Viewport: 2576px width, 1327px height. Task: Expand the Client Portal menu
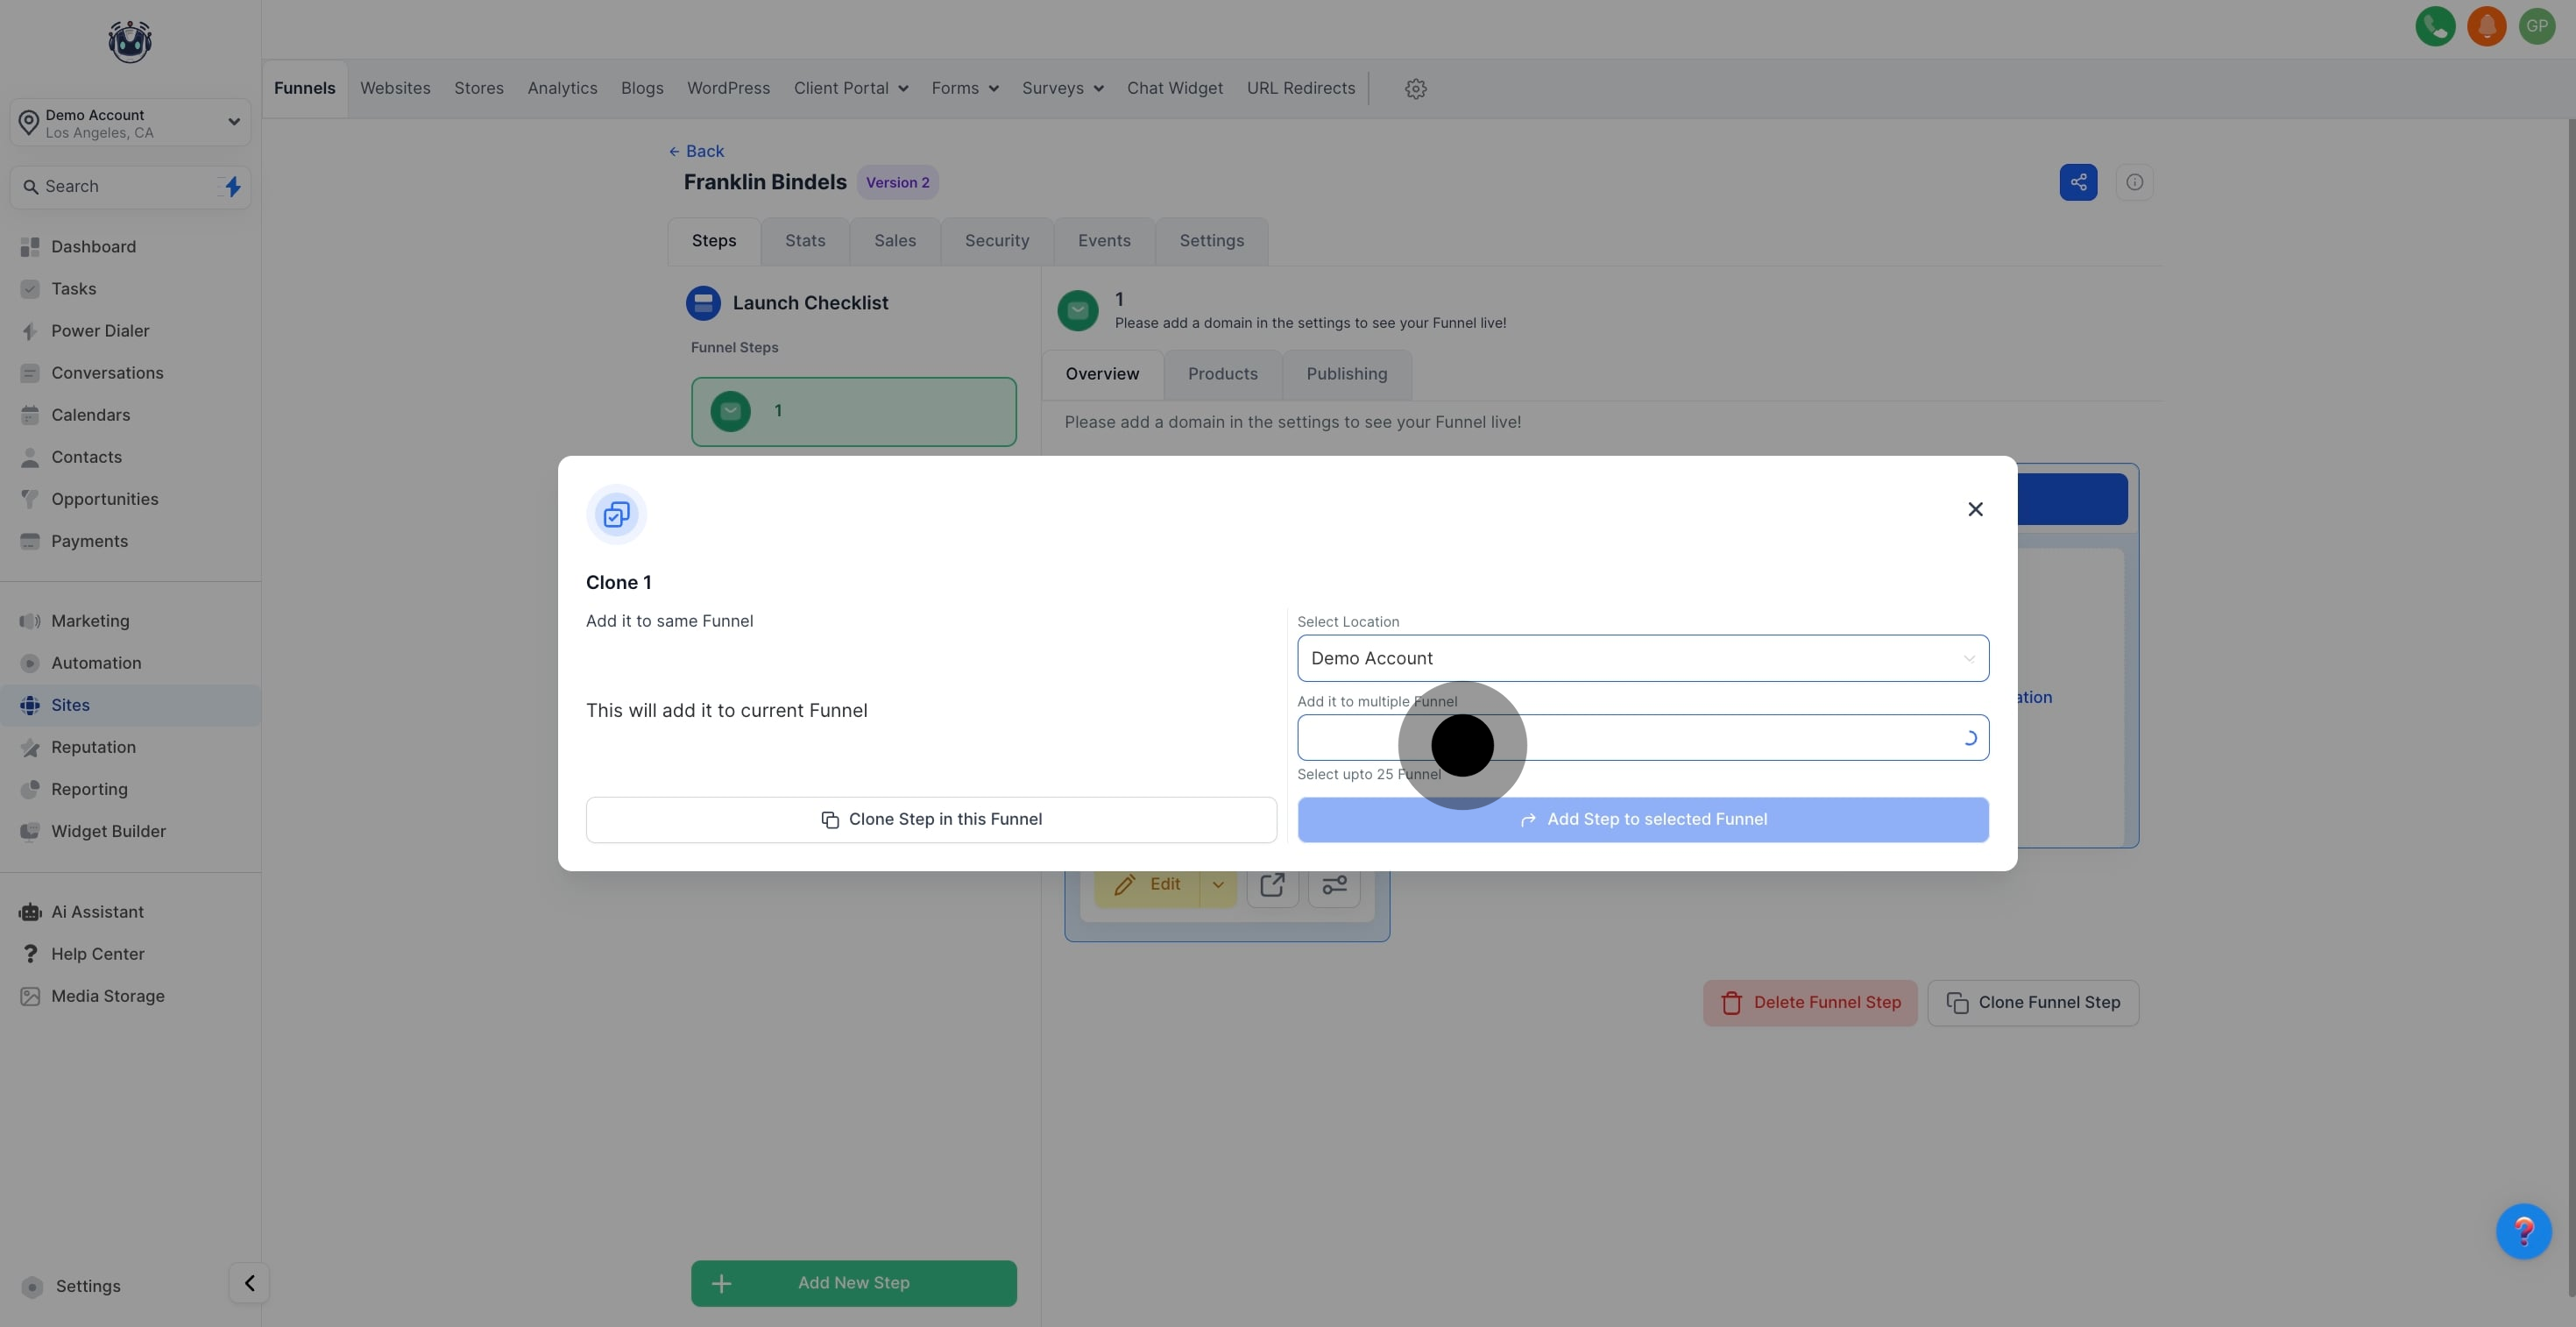point(850,89)
